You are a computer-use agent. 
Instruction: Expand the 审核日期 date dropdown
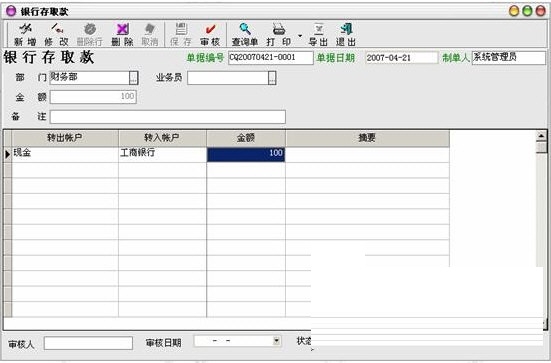(x=277, y=341)
